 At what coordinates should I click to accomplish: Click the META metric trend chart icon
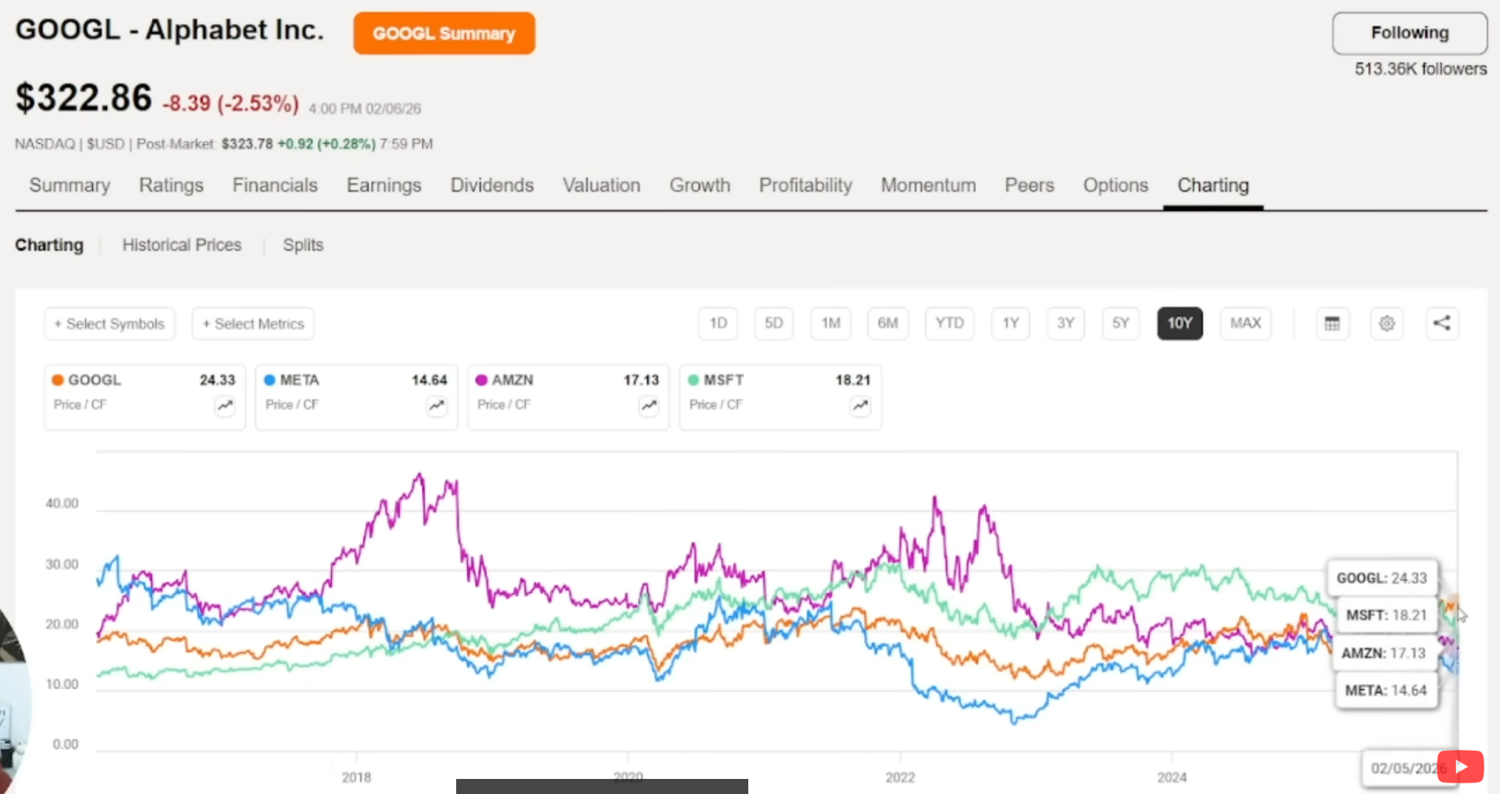click(437, 405)
